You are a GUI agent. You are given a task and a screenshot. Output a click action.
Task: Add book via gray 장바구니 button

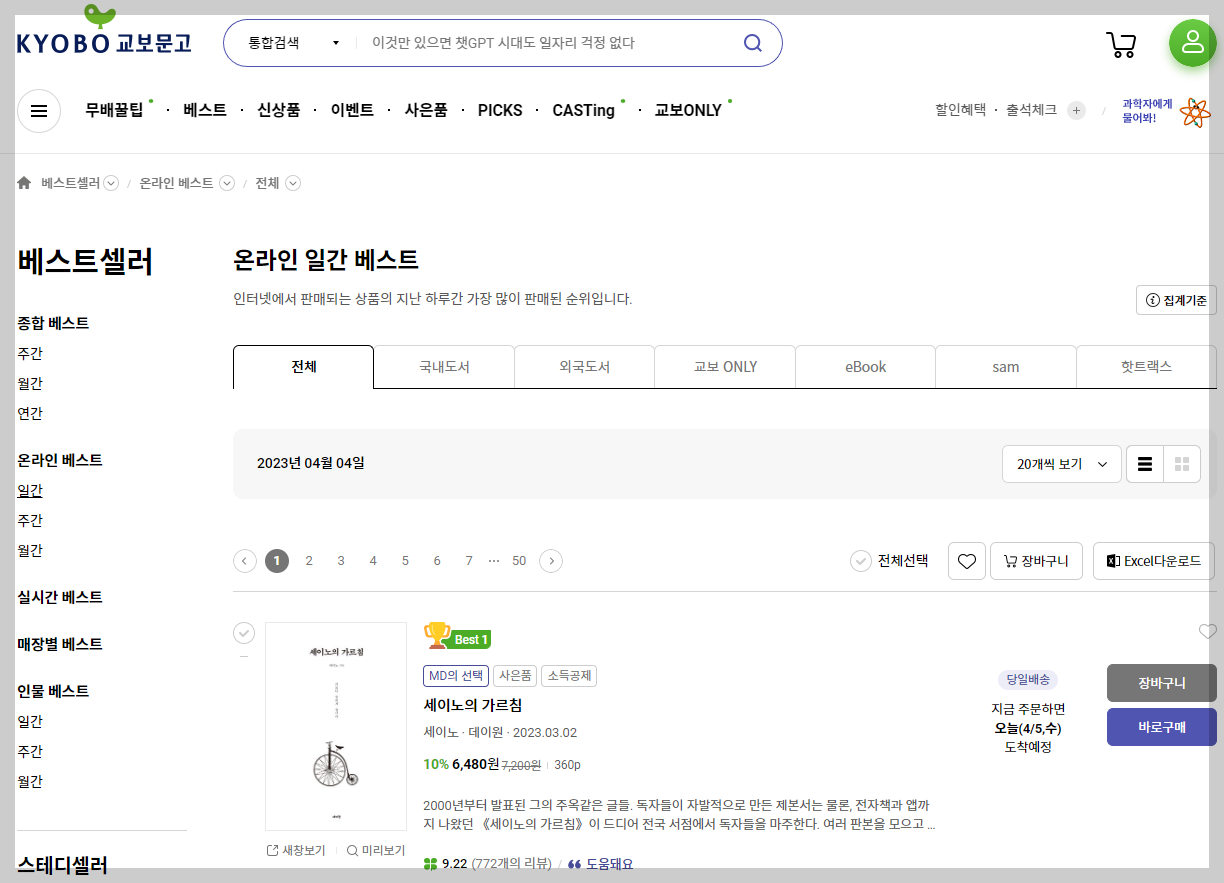[1162, 683]
